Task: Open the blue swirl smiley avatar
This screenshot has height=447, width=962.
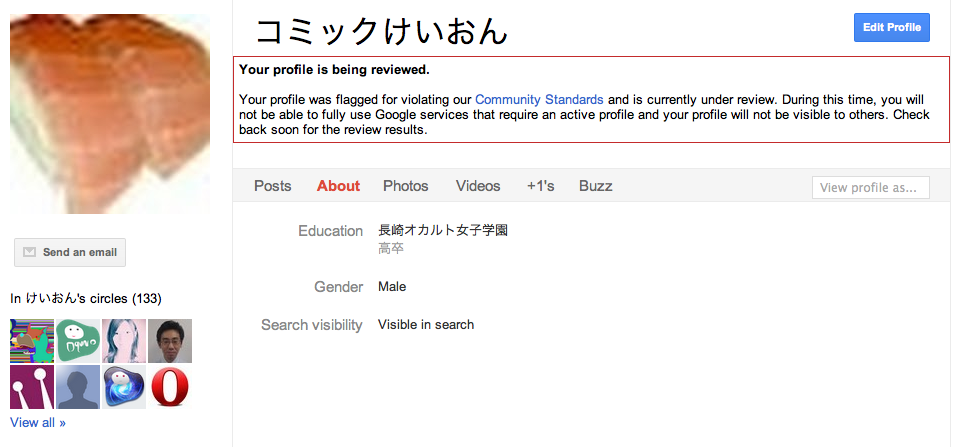Action: click(124, 387)
